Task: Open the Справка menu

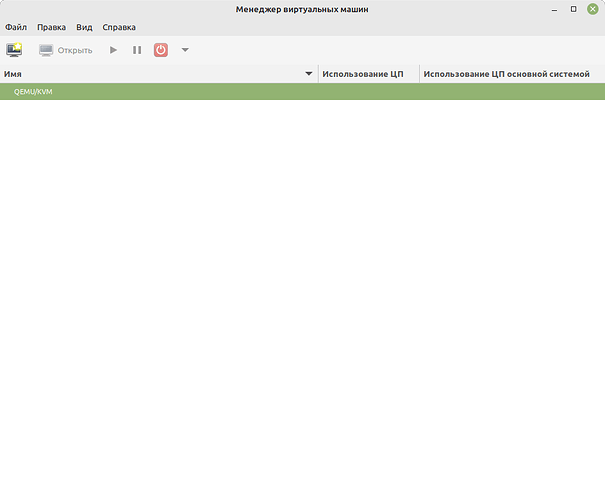Action: 119,27
